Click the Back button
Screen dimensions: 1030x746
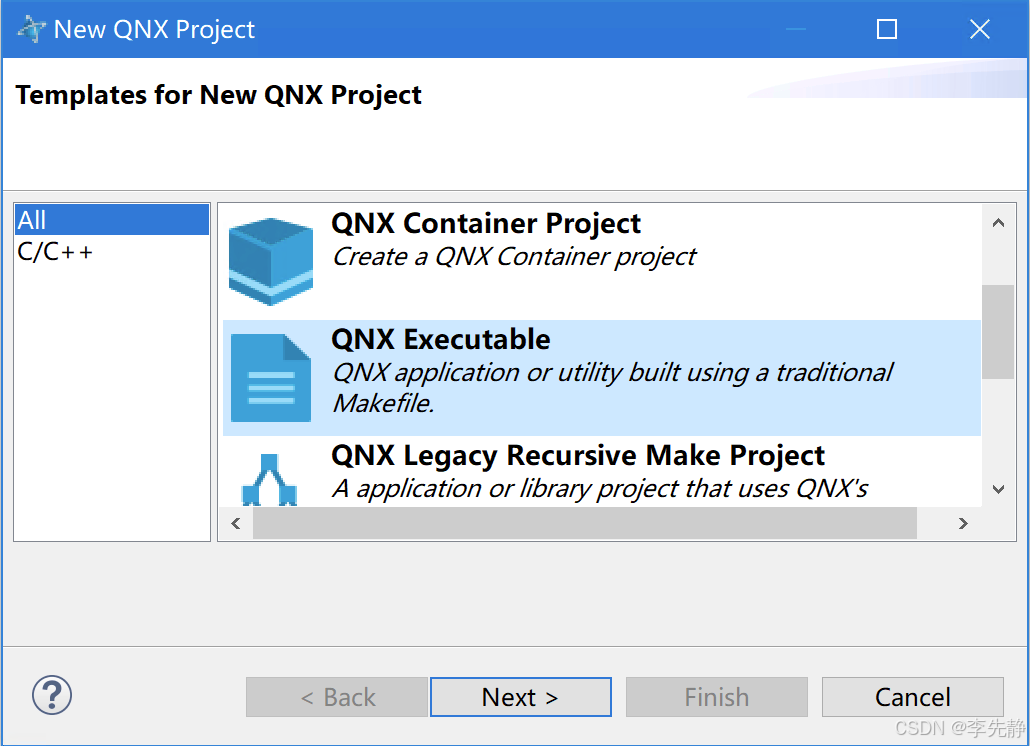(336, 696)
